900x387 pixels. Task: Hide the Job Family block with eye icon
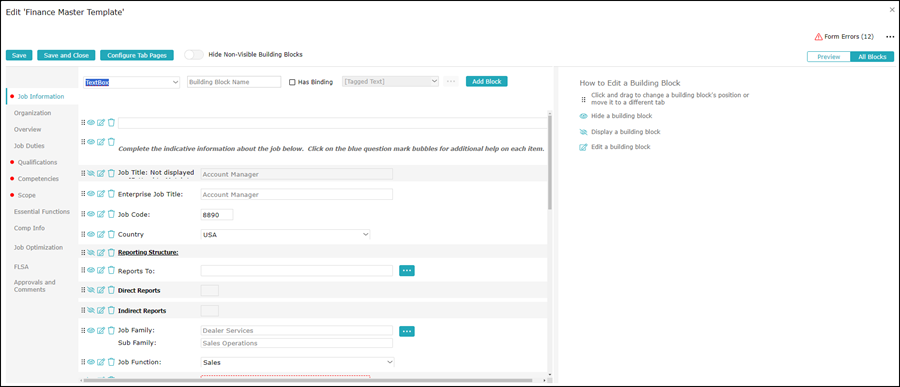point(91,331)
